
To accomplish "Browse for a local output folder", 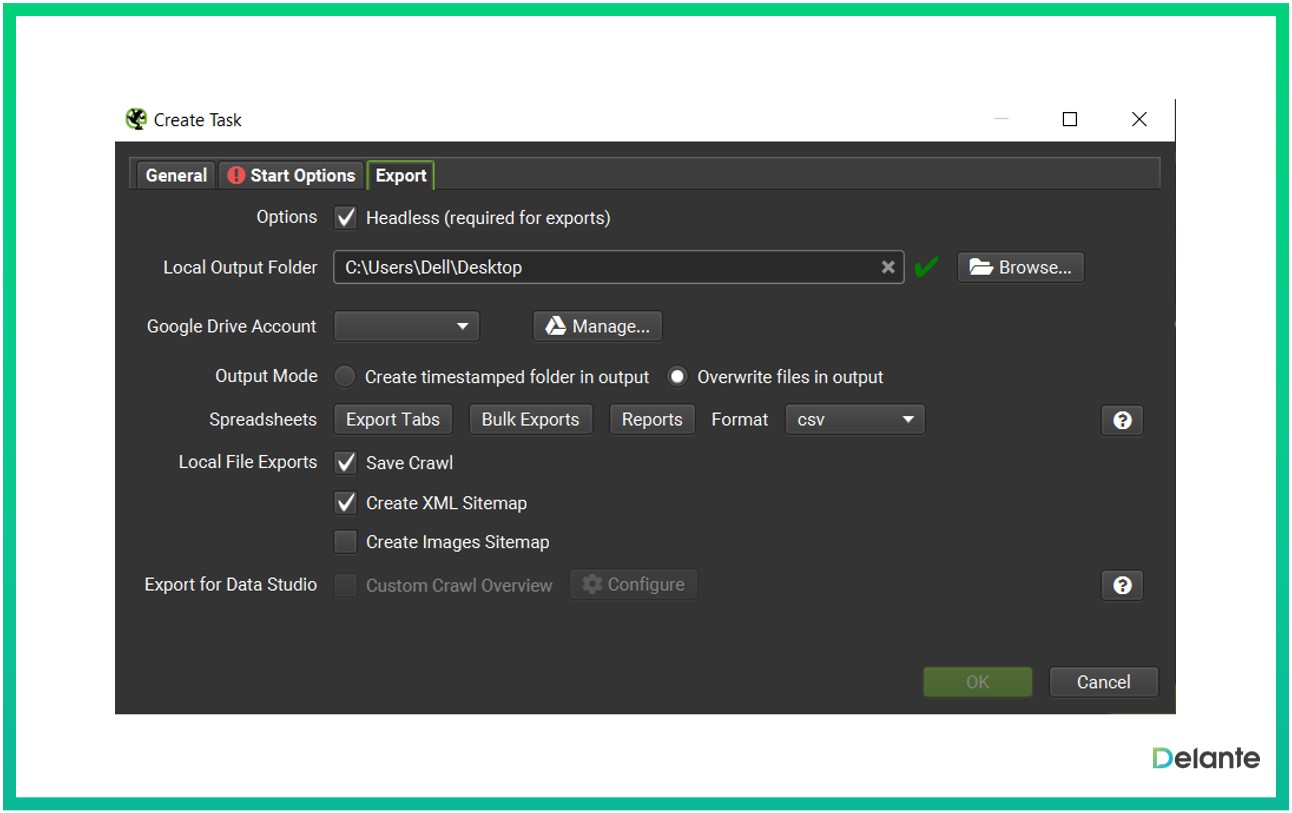I will coord(1020,267).
